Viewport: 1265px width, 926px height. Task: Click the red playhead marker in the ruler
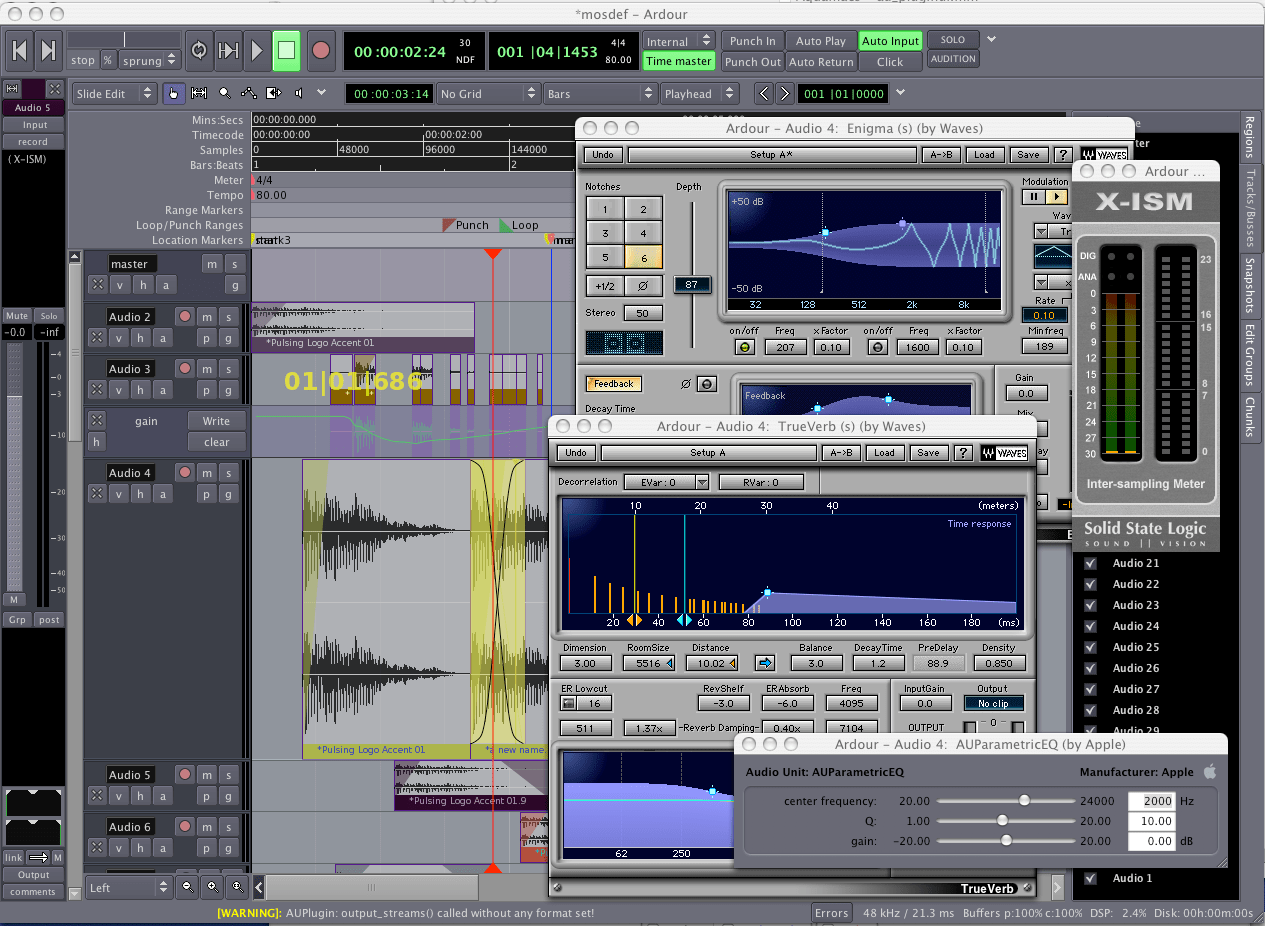(x=492, y=253)
